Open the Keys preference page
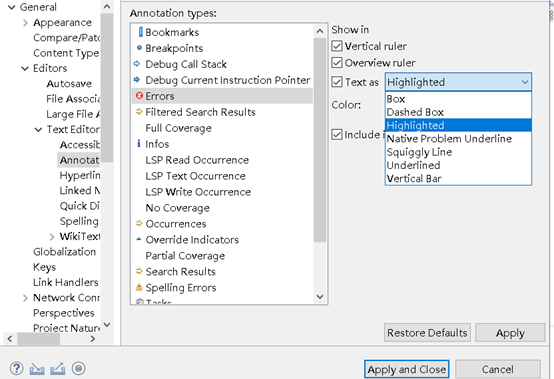This screenshot has height=379, width=554. (44, 267)
